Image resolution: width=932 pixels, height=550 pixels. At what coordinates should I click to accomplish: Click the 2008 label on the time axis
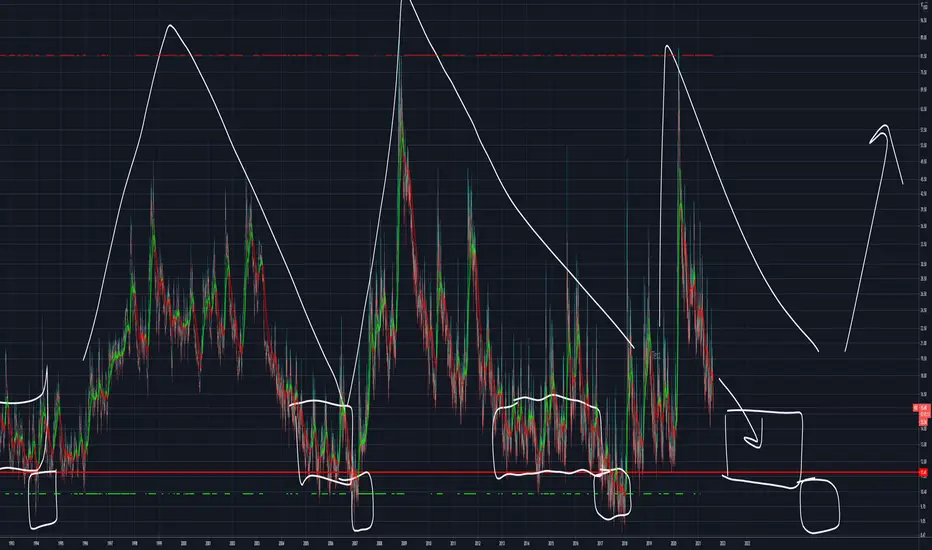(x=379, y=543)
